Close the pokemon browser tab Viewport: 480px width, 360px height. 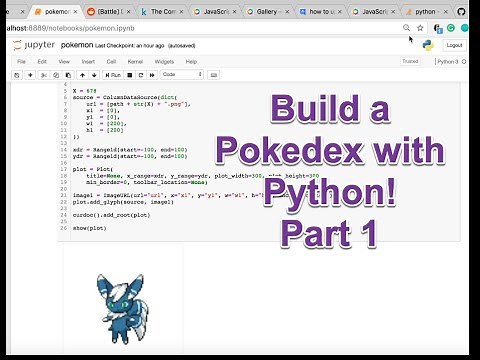click(76, 12)
